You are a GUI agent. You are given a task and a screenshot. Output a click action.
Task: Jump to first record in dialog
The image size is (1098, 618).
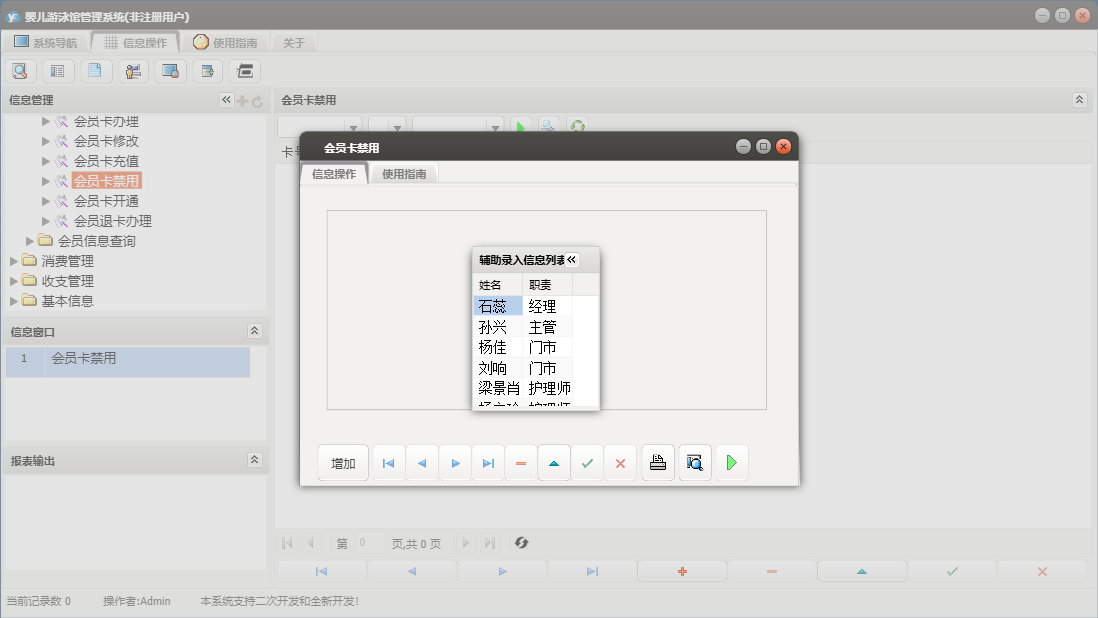(389, 463)
